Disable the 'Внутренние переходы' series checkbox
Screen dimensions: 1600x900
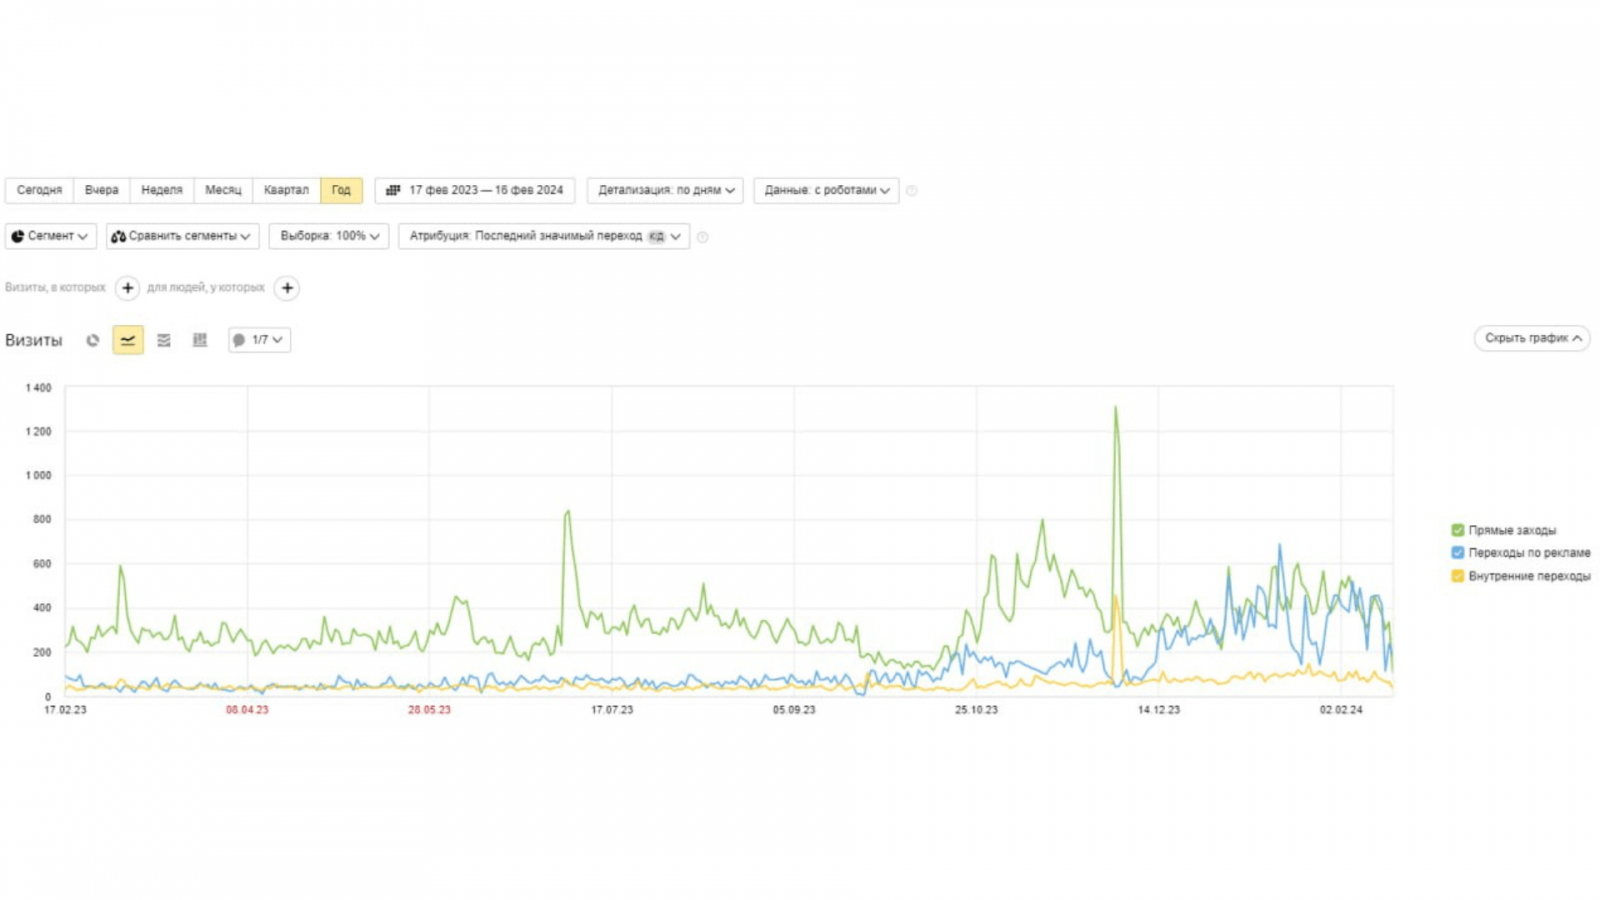click(x=1458, y=576)
